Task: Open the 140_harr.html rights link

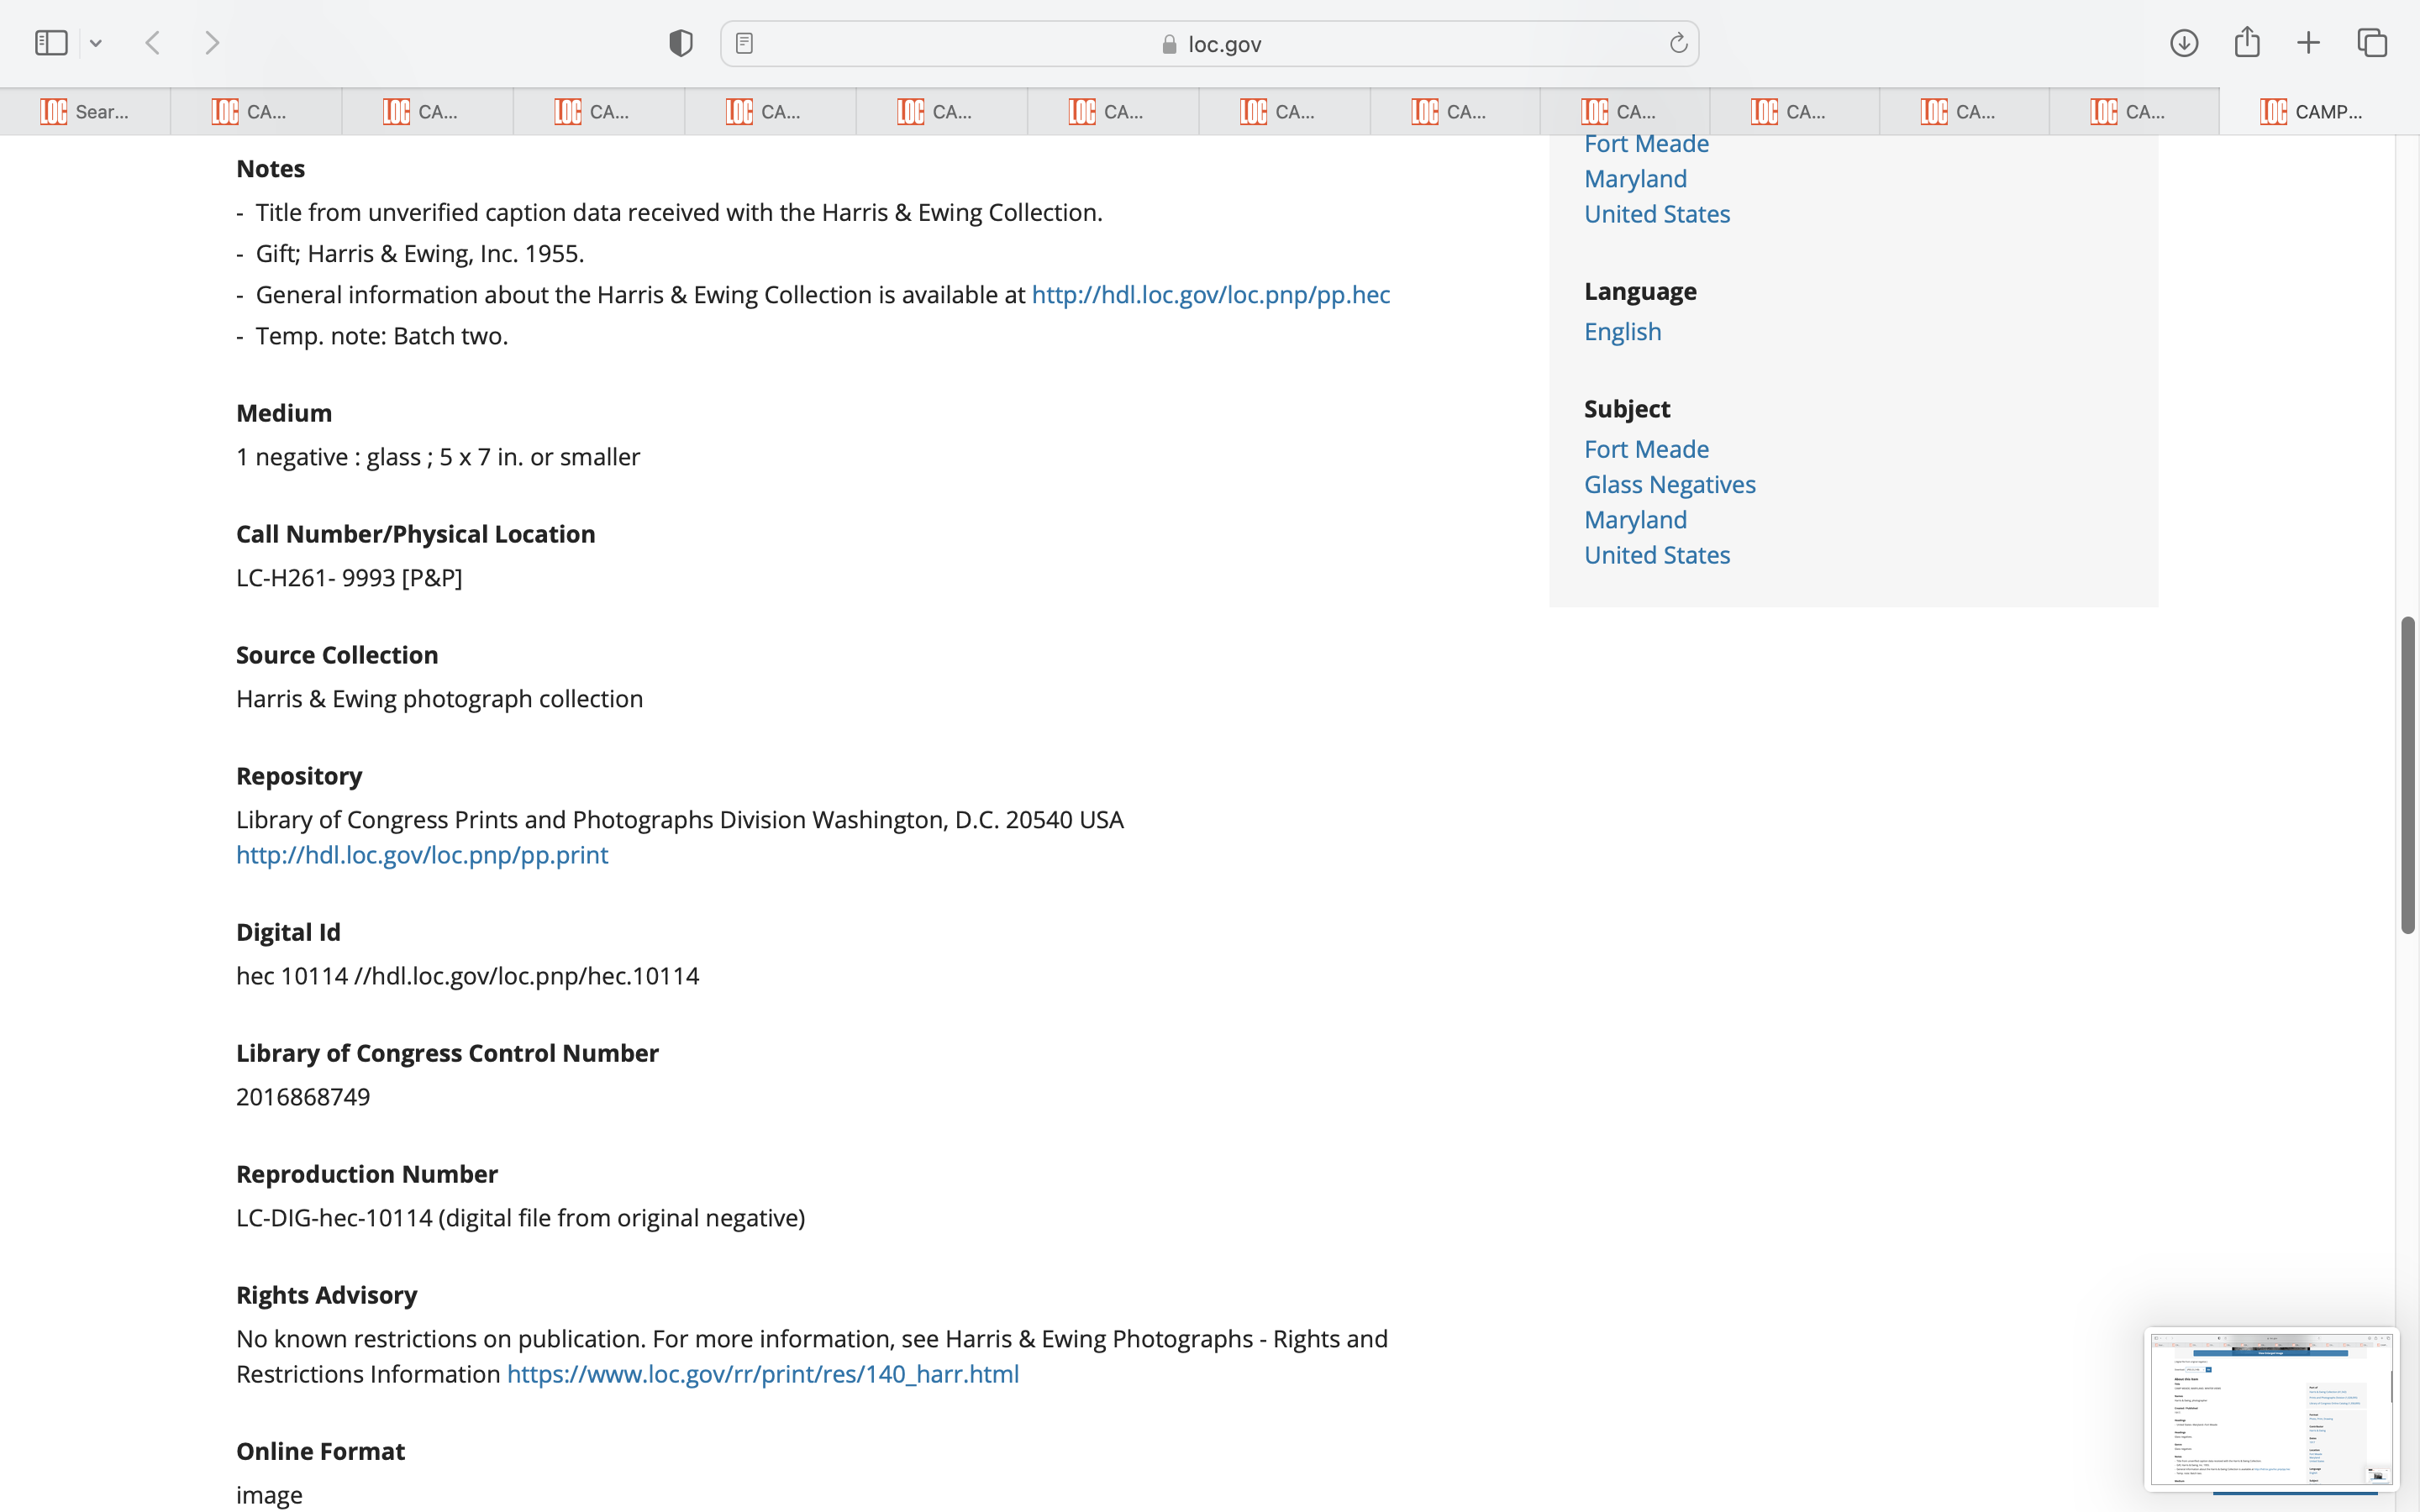Action: tap(763, 1374)
